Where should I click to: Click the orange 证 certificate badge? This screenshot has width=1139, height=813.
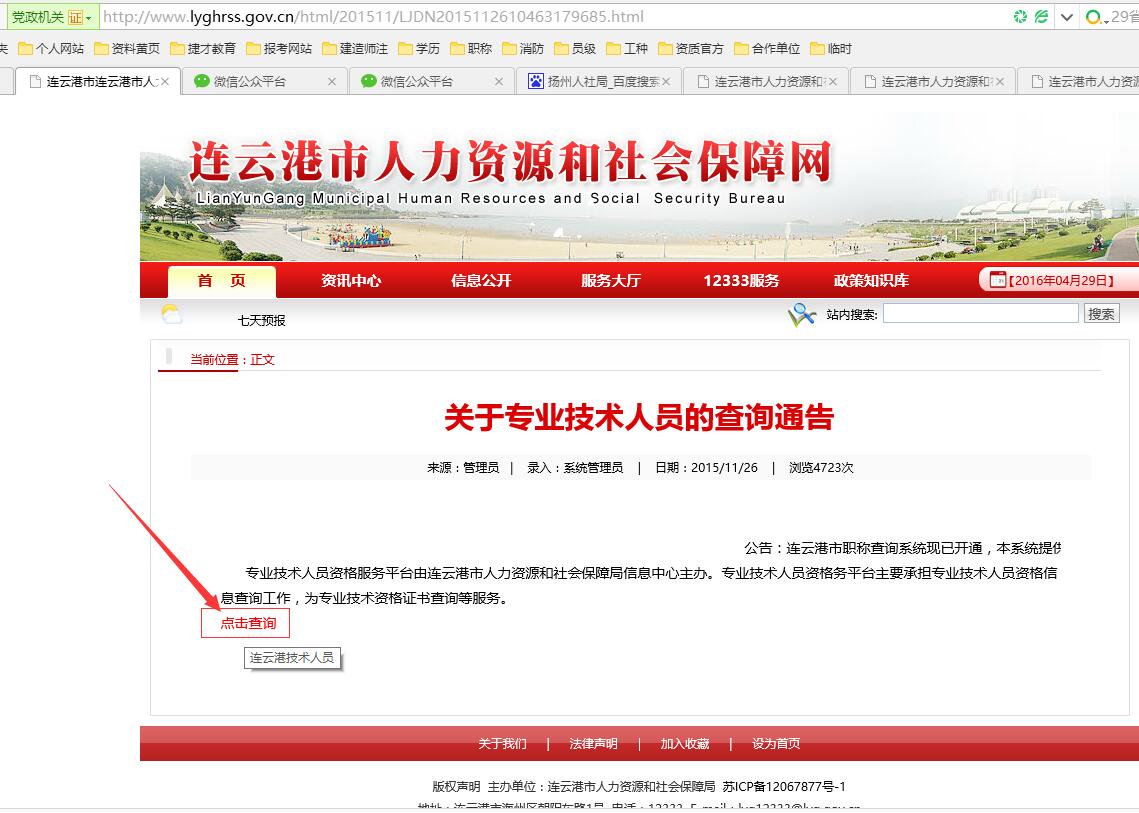[73, 16]
